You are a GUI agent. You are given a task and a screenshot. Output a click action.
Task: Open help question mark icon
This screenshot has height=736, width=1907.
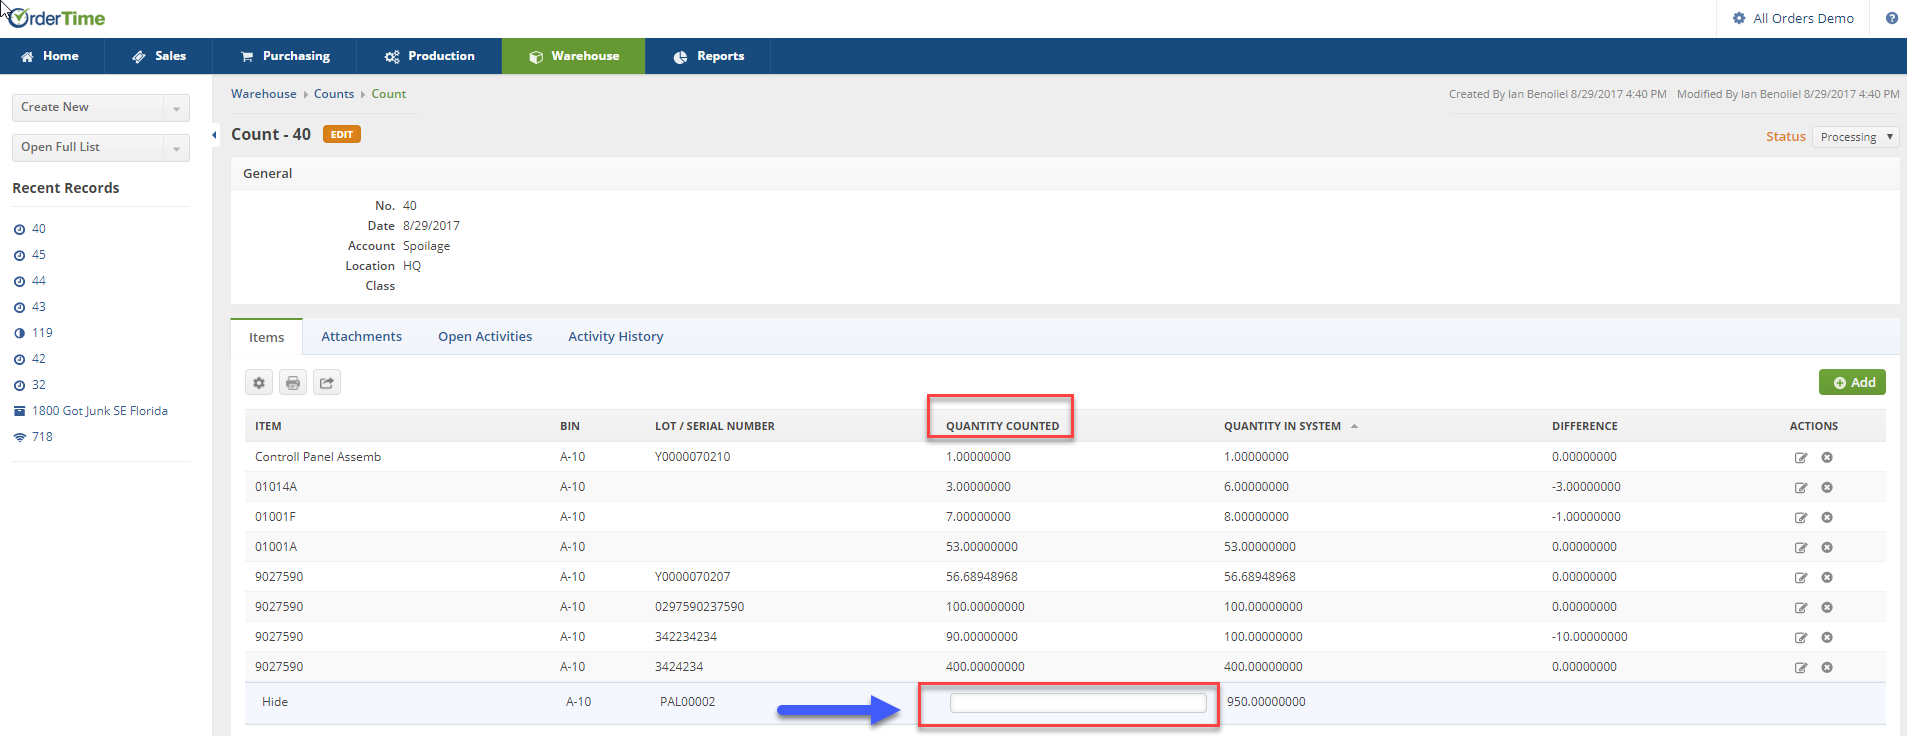(1891, 18)
